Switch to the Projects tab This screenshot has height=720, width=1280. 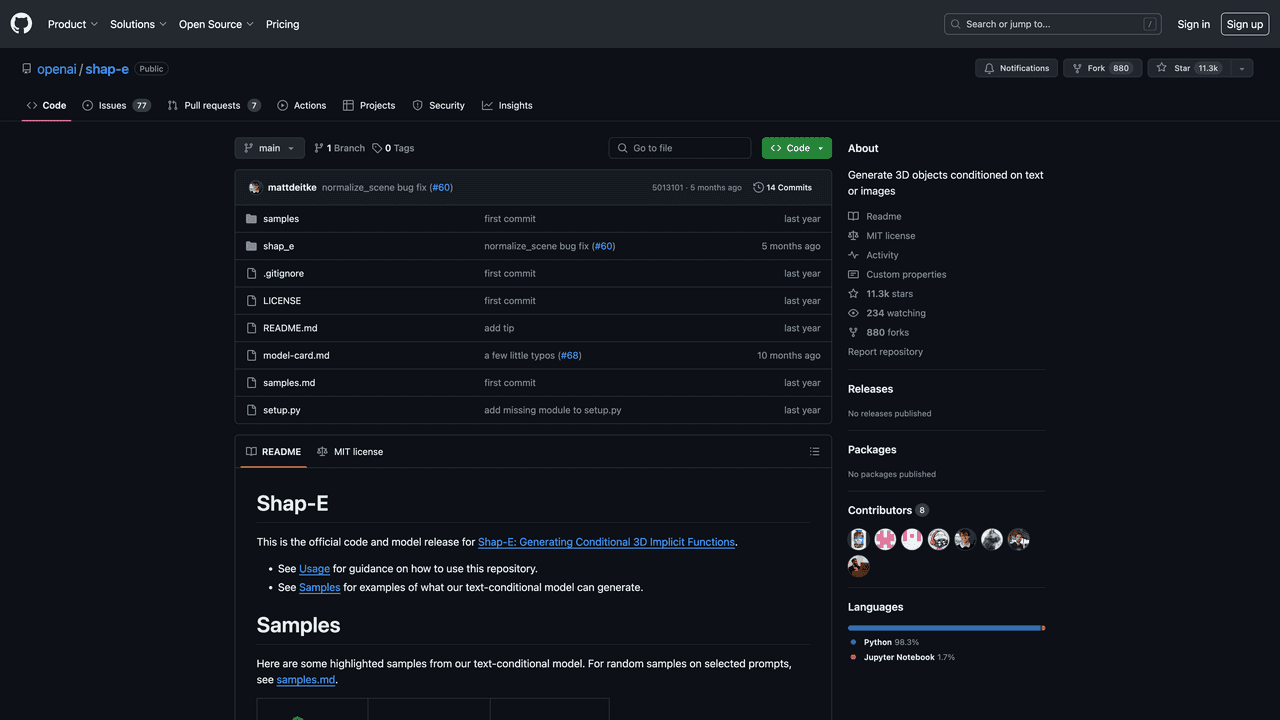tap(369, 105)
